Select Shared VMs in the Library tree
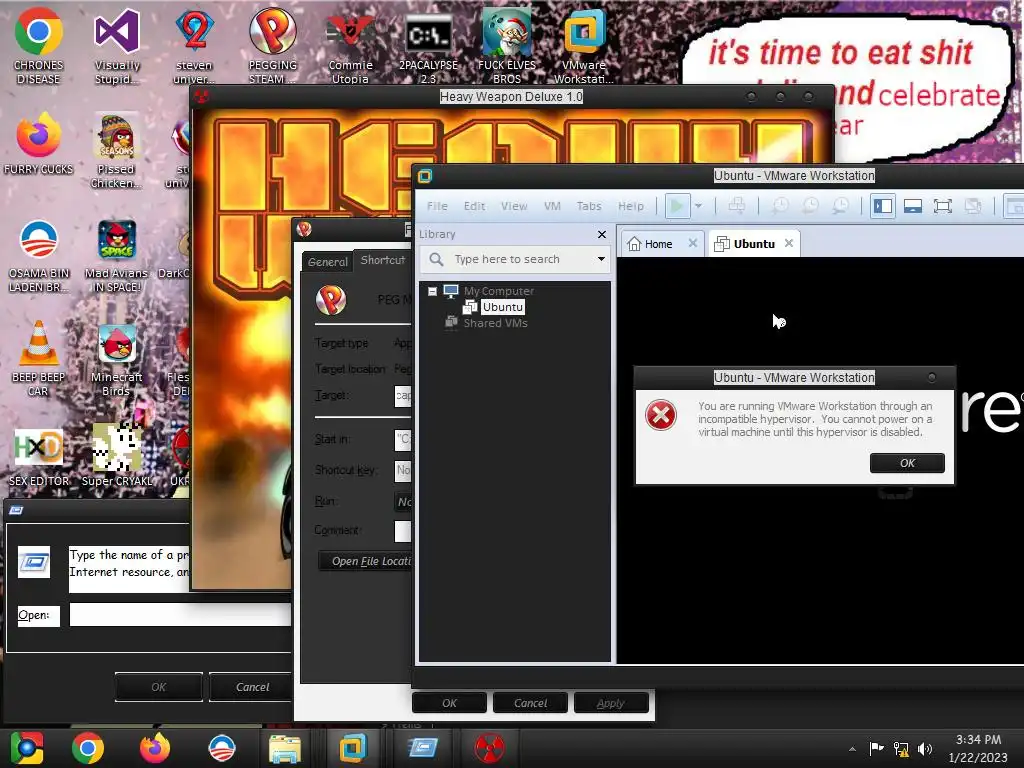1024x768 pixels. (x=495, y=323)
